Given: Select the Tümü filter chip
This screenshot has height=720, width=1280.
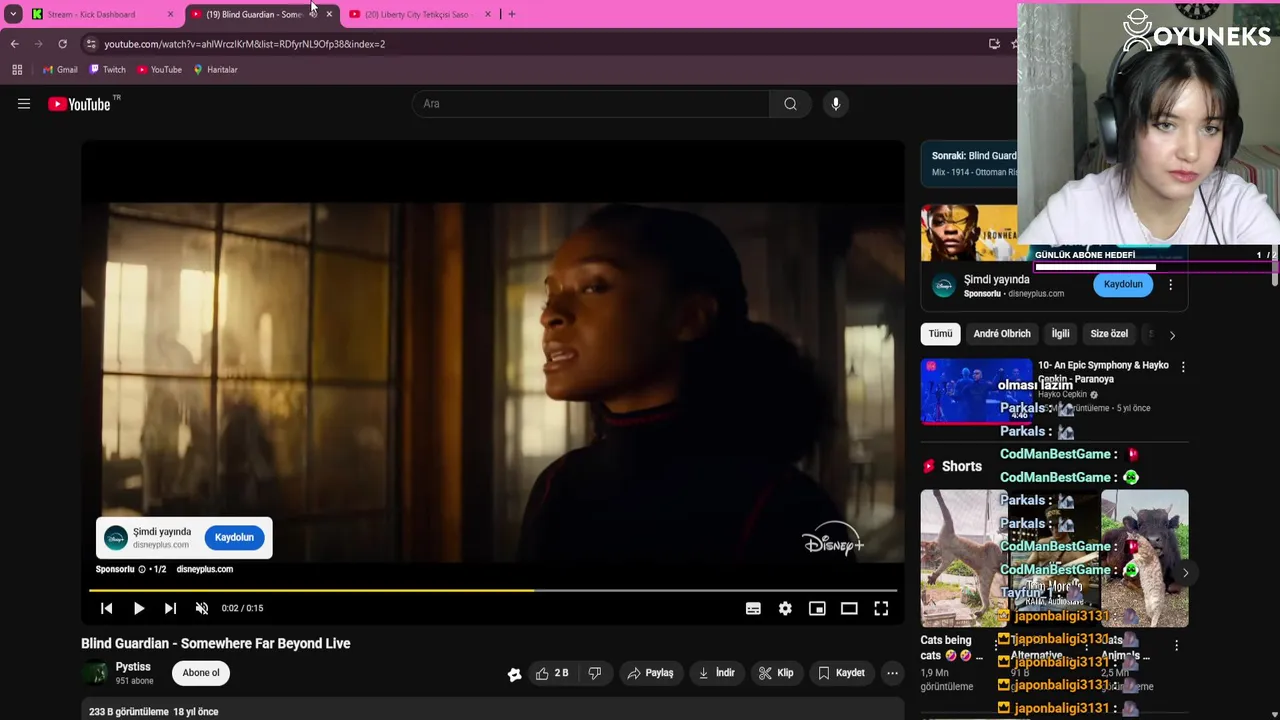Looking at the screenshot, I should [x=940, y=334].
